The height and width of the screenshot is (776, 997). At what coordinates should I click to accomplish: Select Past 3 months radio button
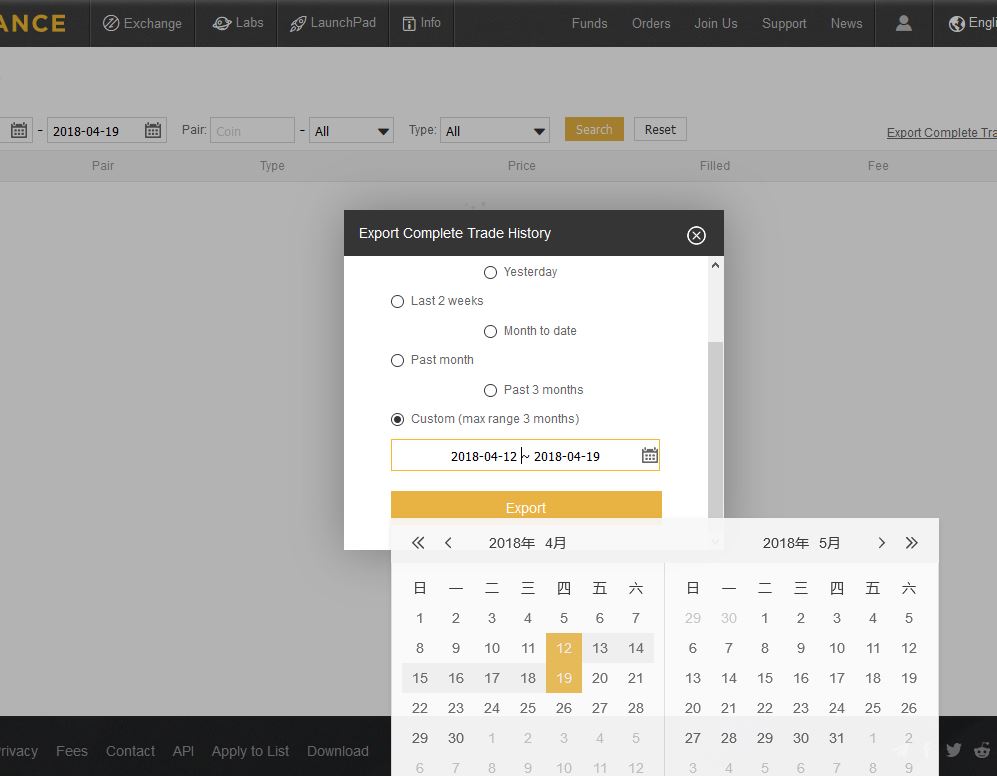tap(490, 390)
